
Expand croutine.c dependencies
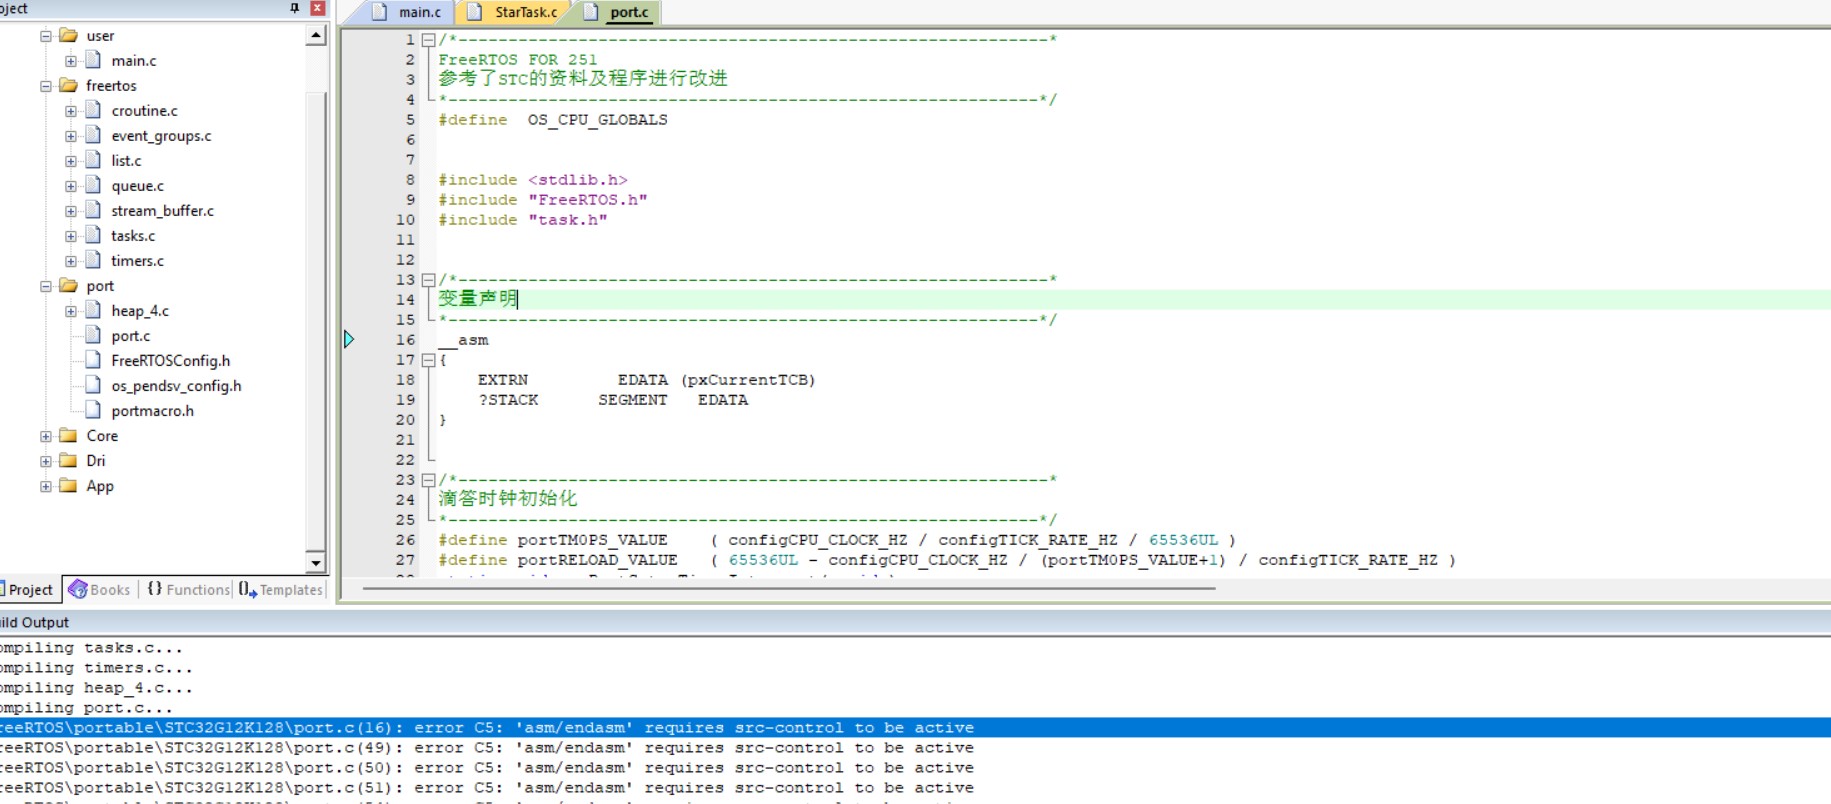(71, 111)
